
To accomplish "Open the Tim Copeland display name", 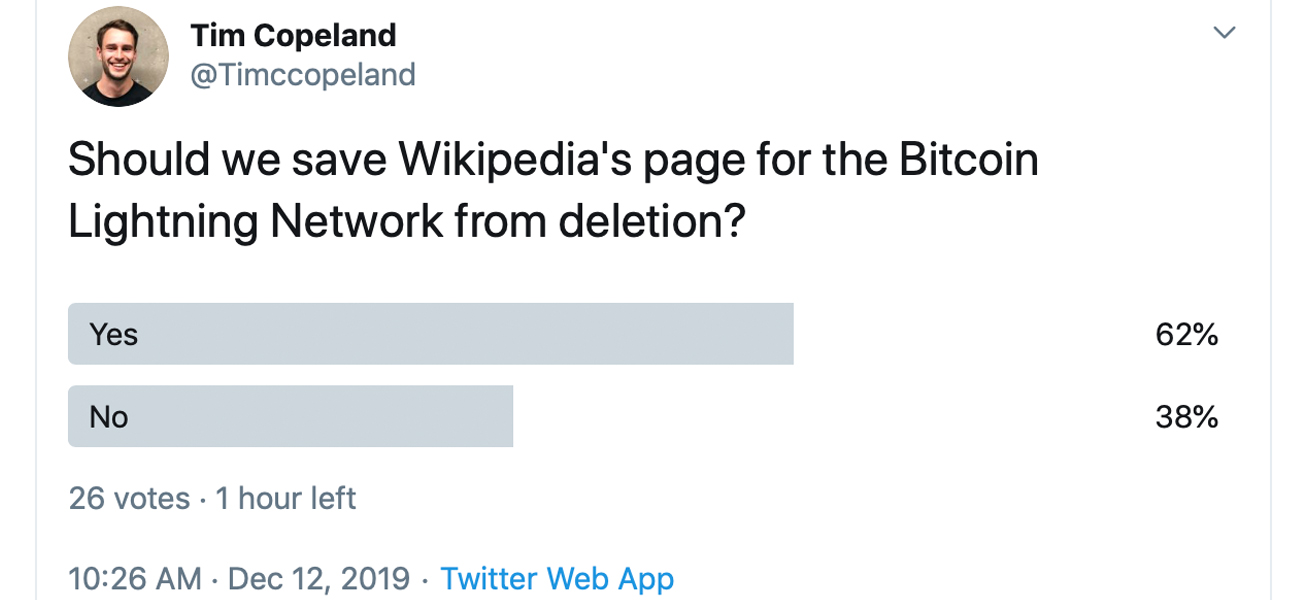I will [293, 36].
